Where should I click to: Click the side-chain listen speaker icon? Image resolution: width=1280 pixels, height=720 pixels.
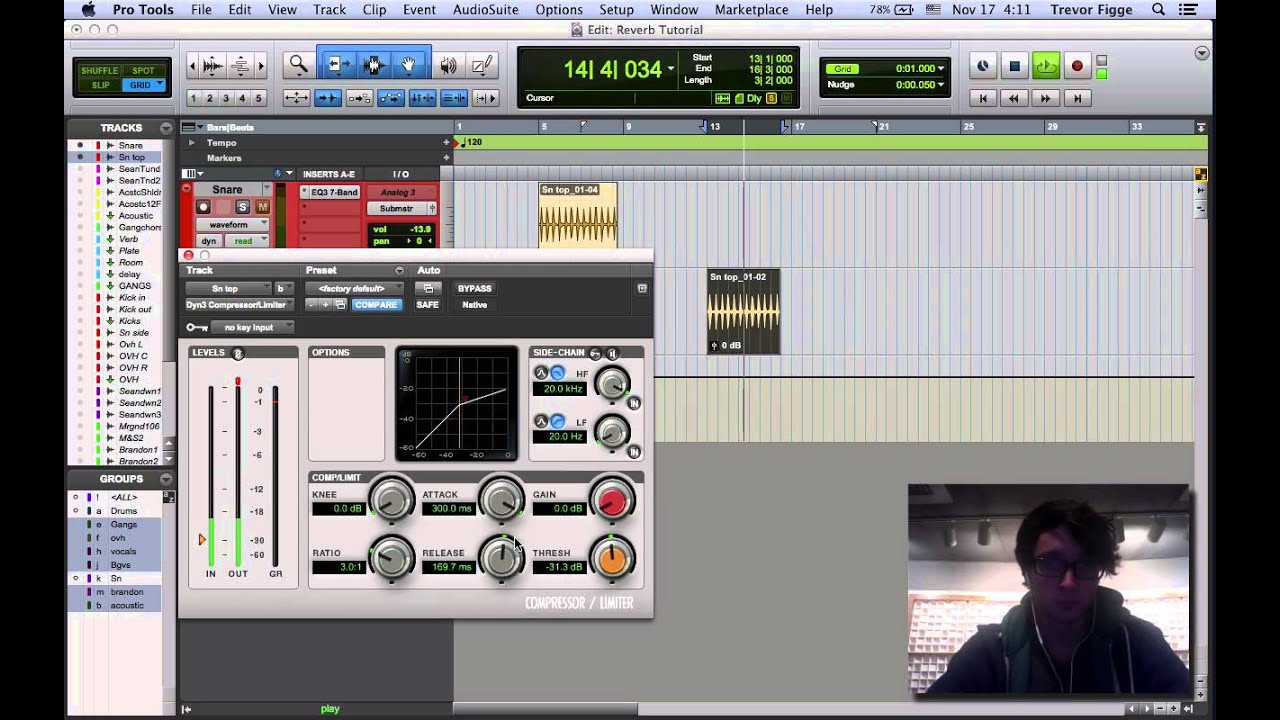point(613,353)
